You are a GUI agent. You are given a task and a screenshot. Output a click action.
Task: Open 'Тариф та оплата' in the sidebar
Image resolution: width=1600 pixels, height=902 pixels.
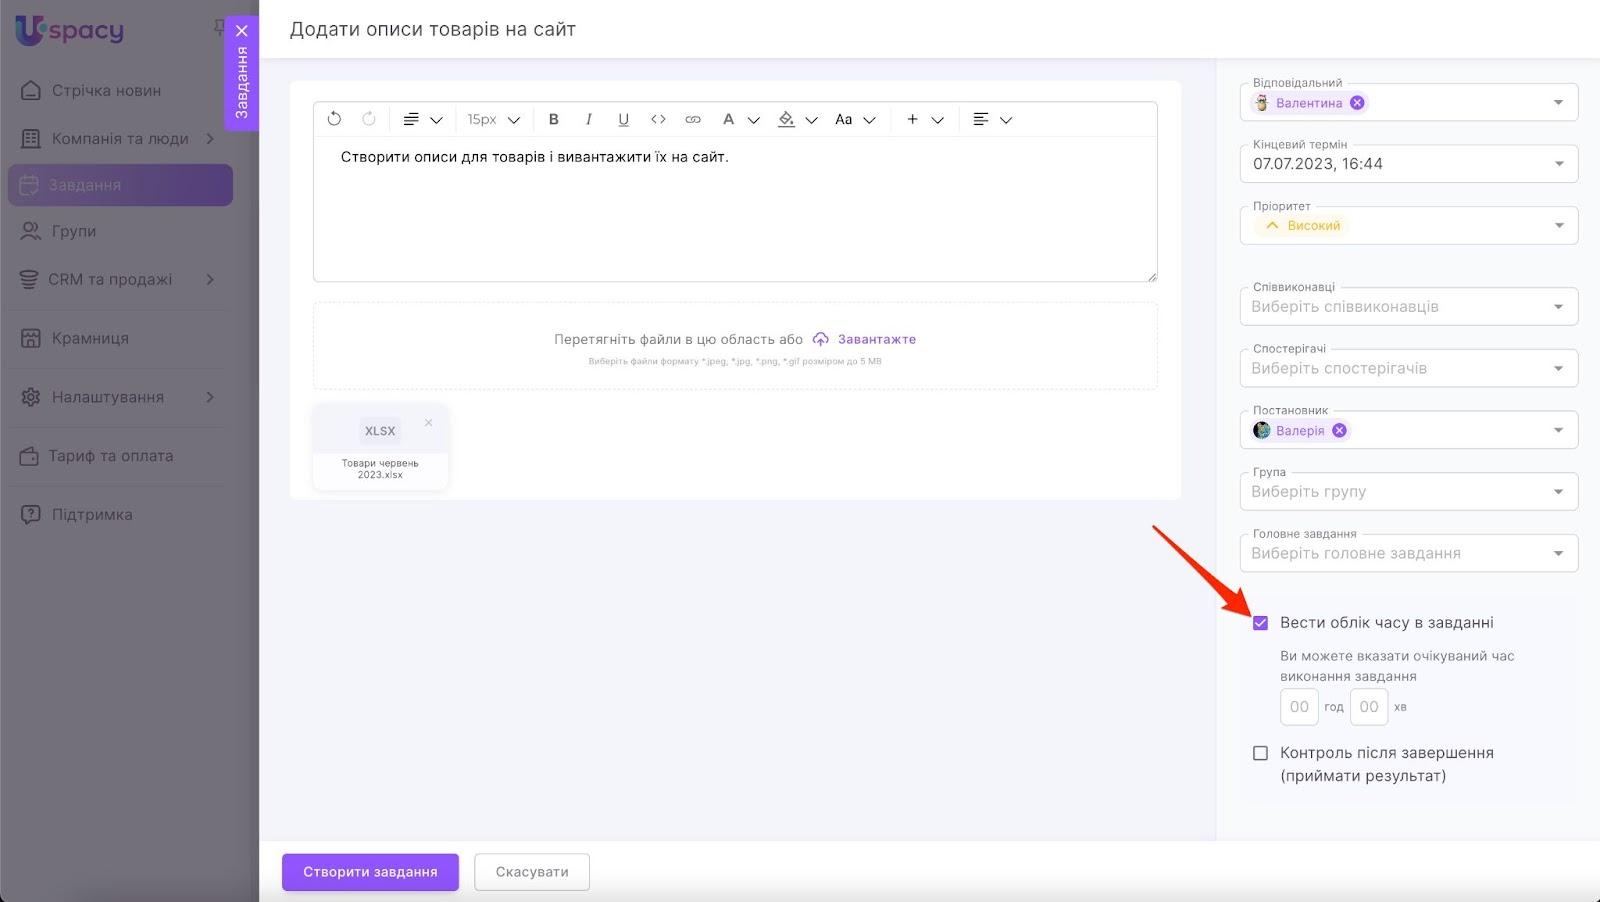coord(120,456)
